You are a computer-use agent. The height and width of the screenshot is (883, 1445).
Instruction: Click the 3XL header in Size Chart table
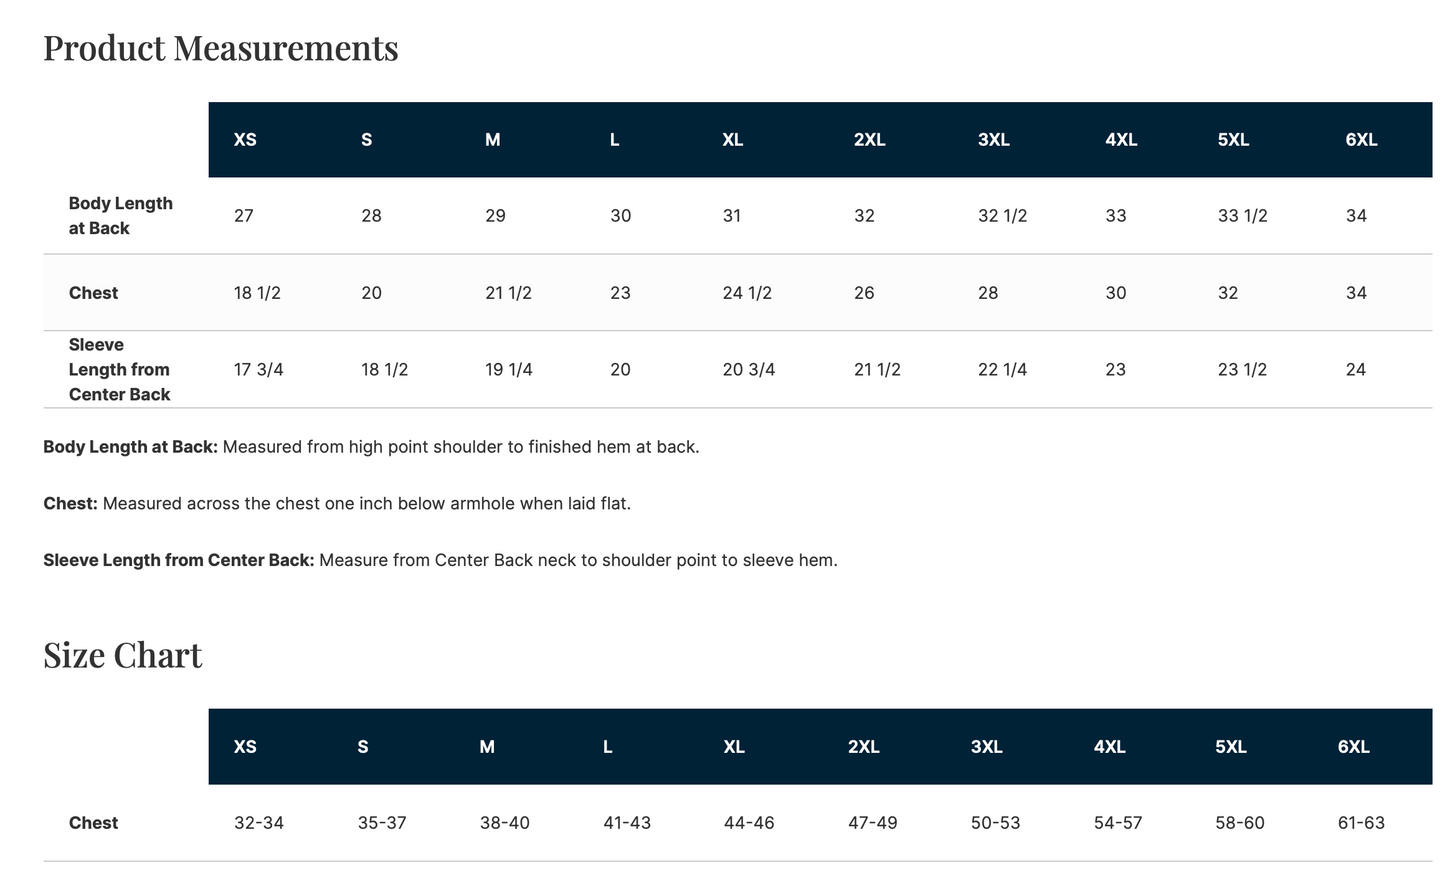click(986, 747)
